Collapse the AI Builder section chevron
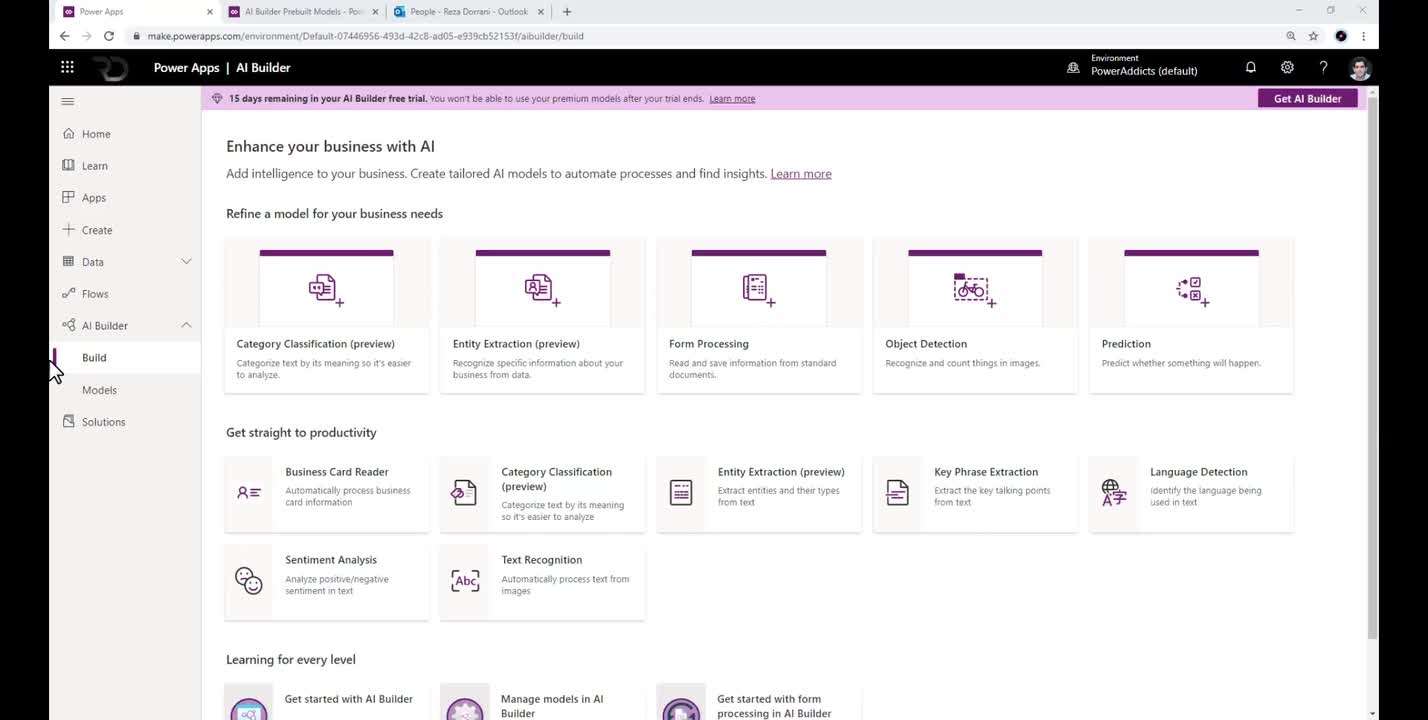The height and width of the screenshot is (720, 1428). 186,325
